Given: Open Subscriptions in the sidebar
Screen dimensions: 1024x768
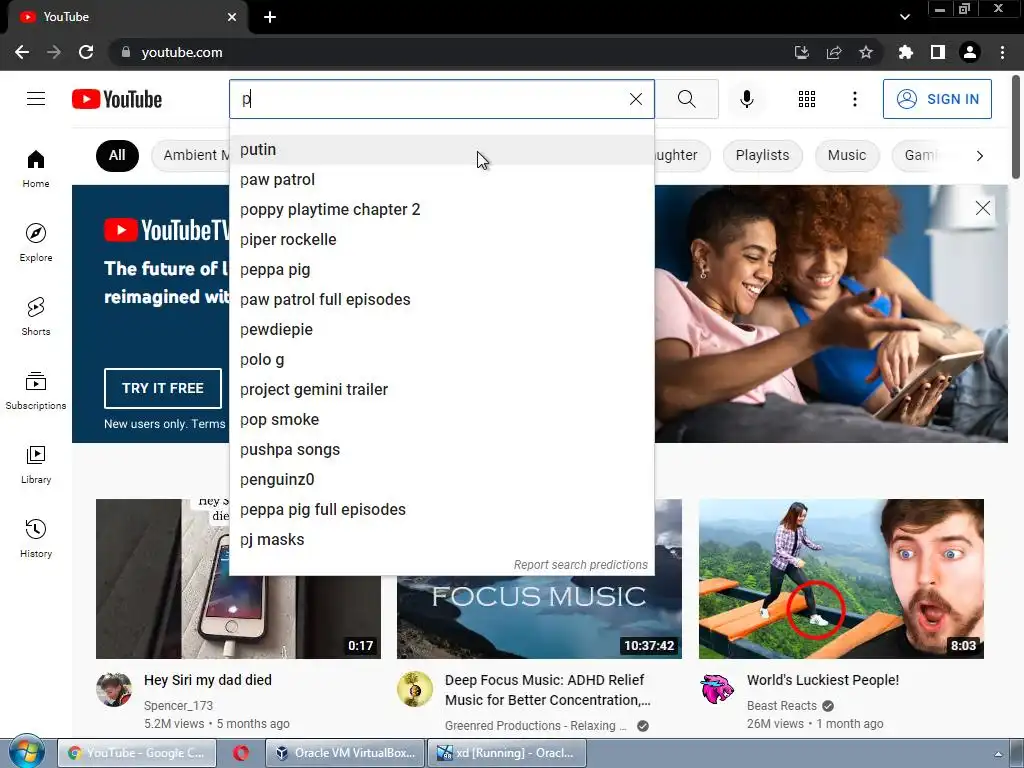Looking at the screenshot, I should 36,391.
